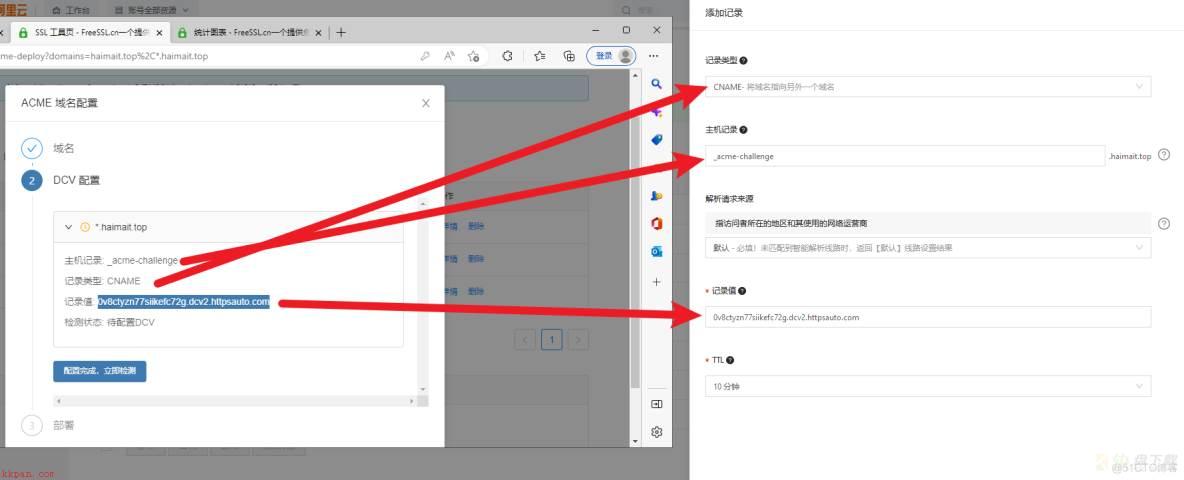Close the ACME 域名配置 dialog

pyautogui.click(x=426, y=103)
